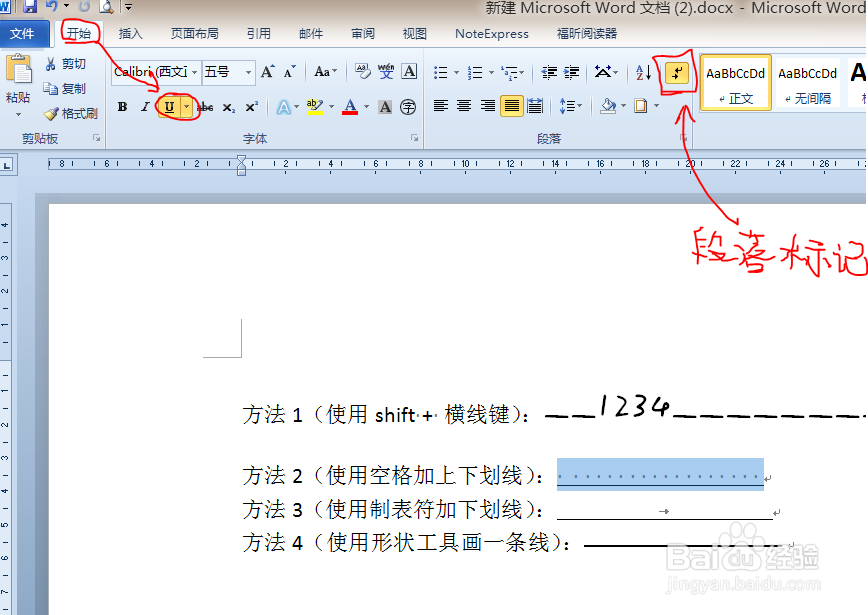Open the NoteExpress ribbon tab
Viewport: 868px width, 615px height.
tap(491, 33)
